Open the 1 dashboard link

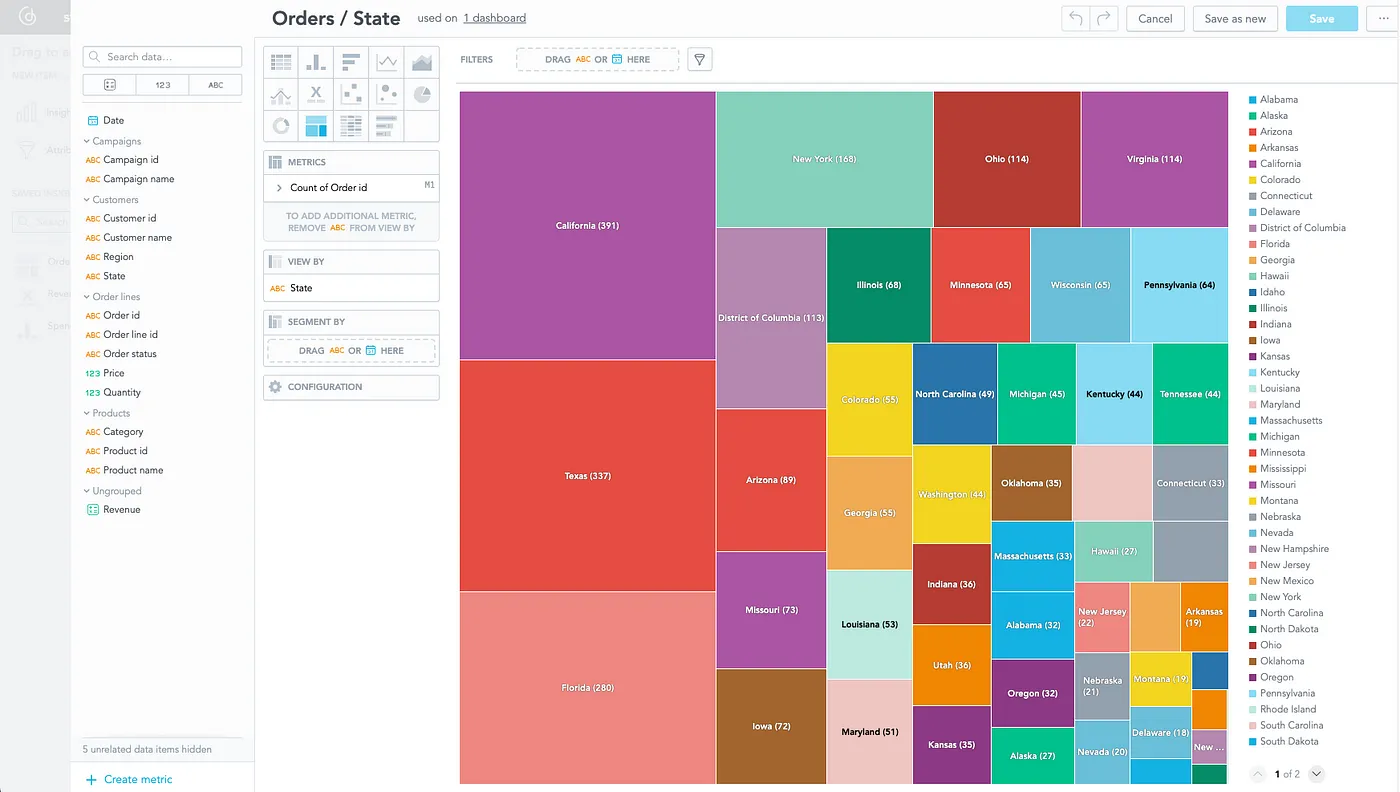[494, 18]
